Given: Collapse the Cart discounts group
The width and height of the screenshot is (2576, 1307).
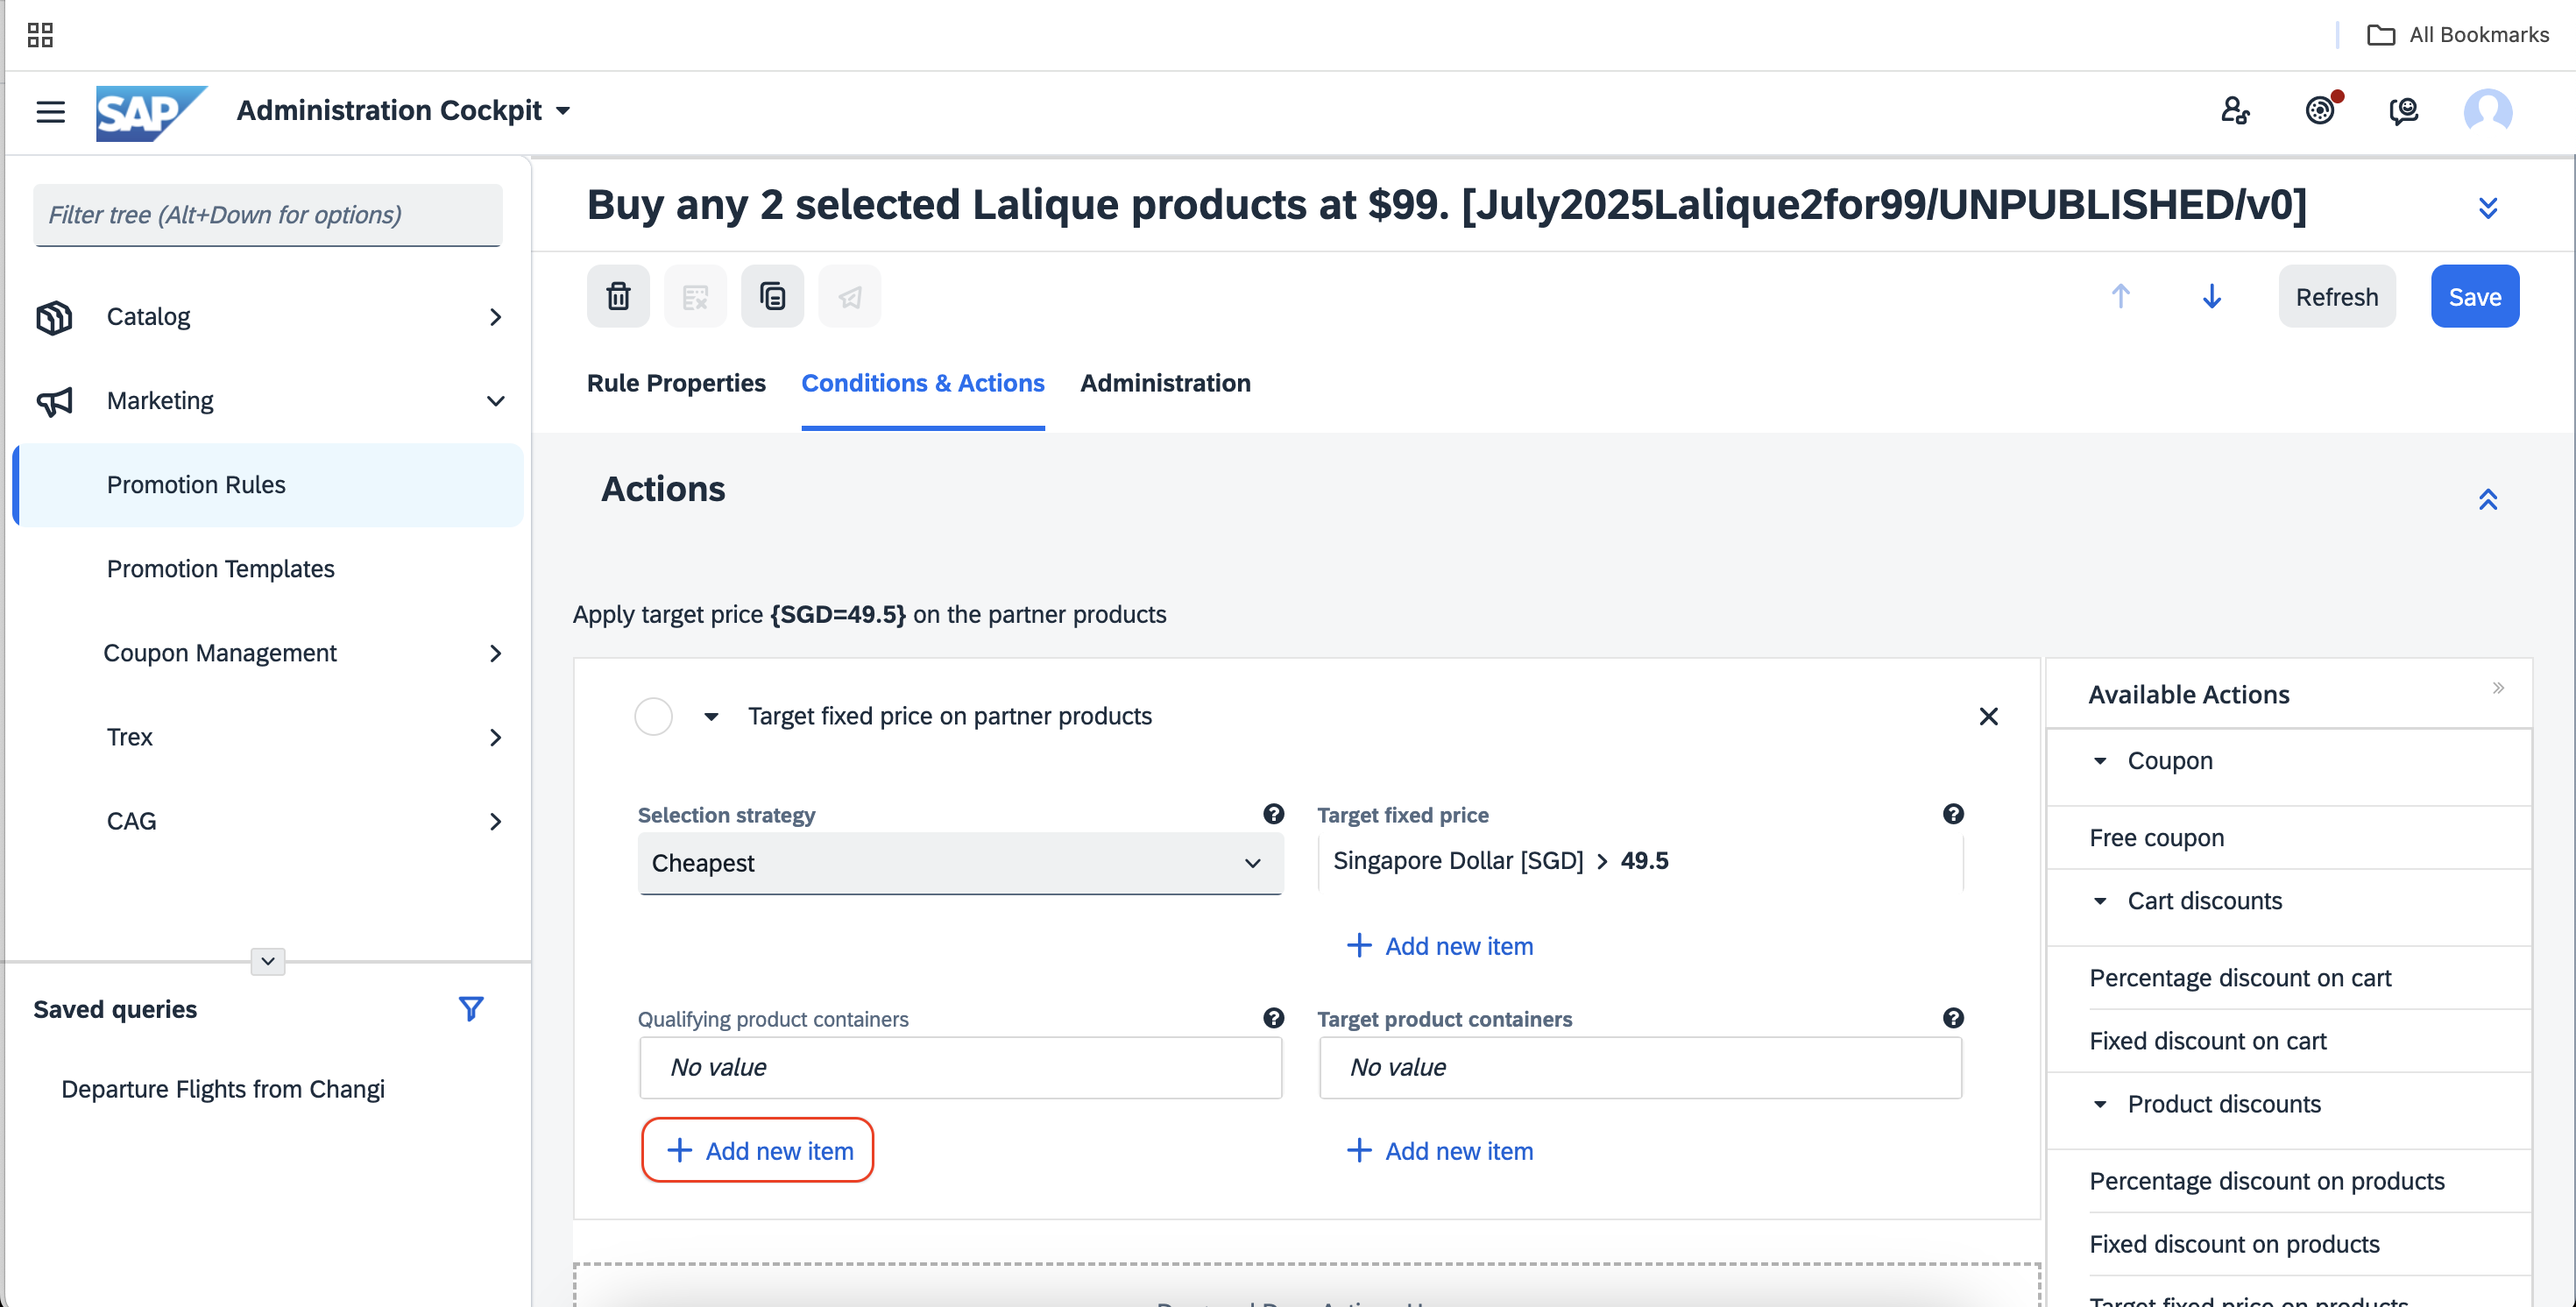Looking at the screenshot, I should [2100, 901].
